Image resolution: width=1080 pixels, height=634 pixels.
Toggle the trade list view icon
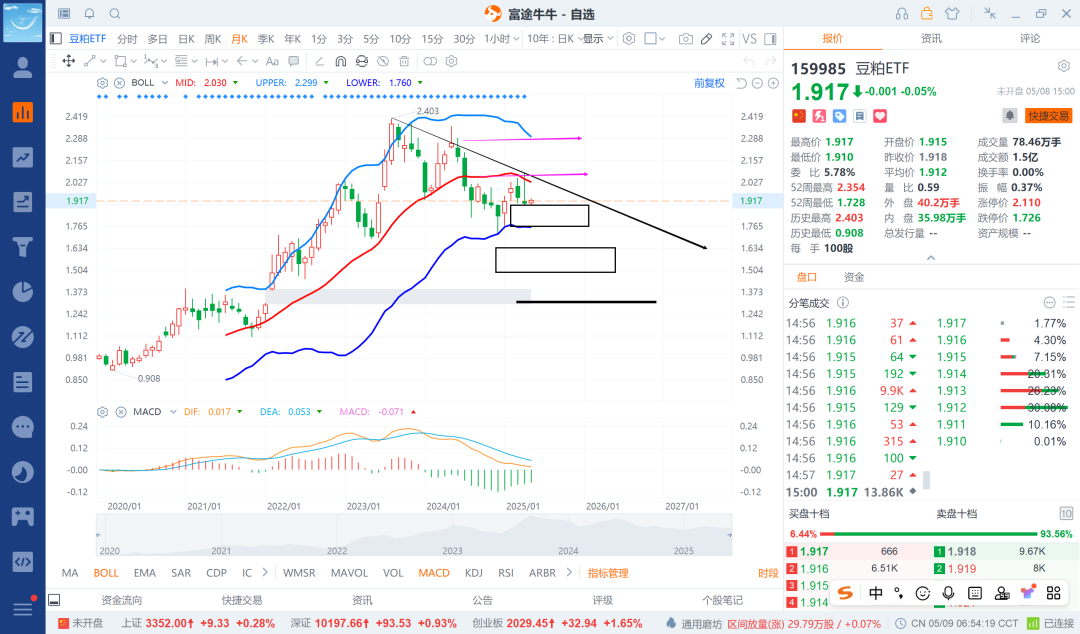tap(1069, 303)
